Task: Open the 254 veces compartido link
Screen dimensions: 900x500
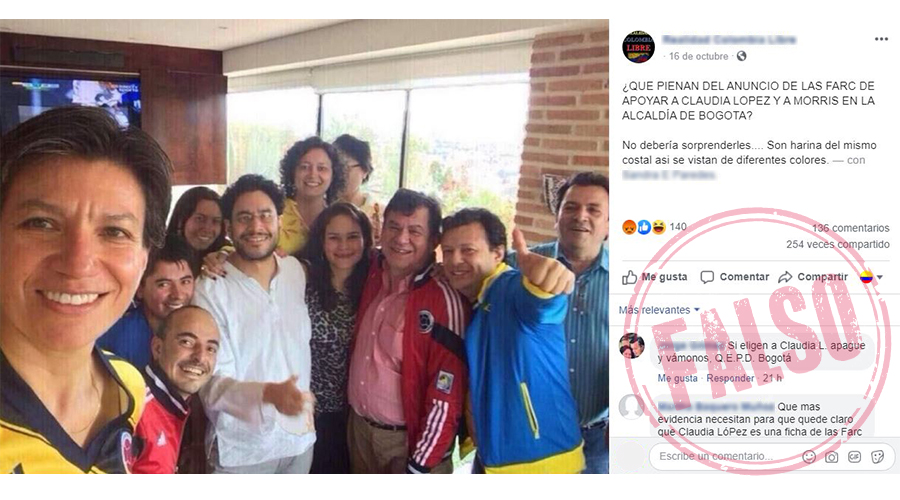Action: (838, 245)
